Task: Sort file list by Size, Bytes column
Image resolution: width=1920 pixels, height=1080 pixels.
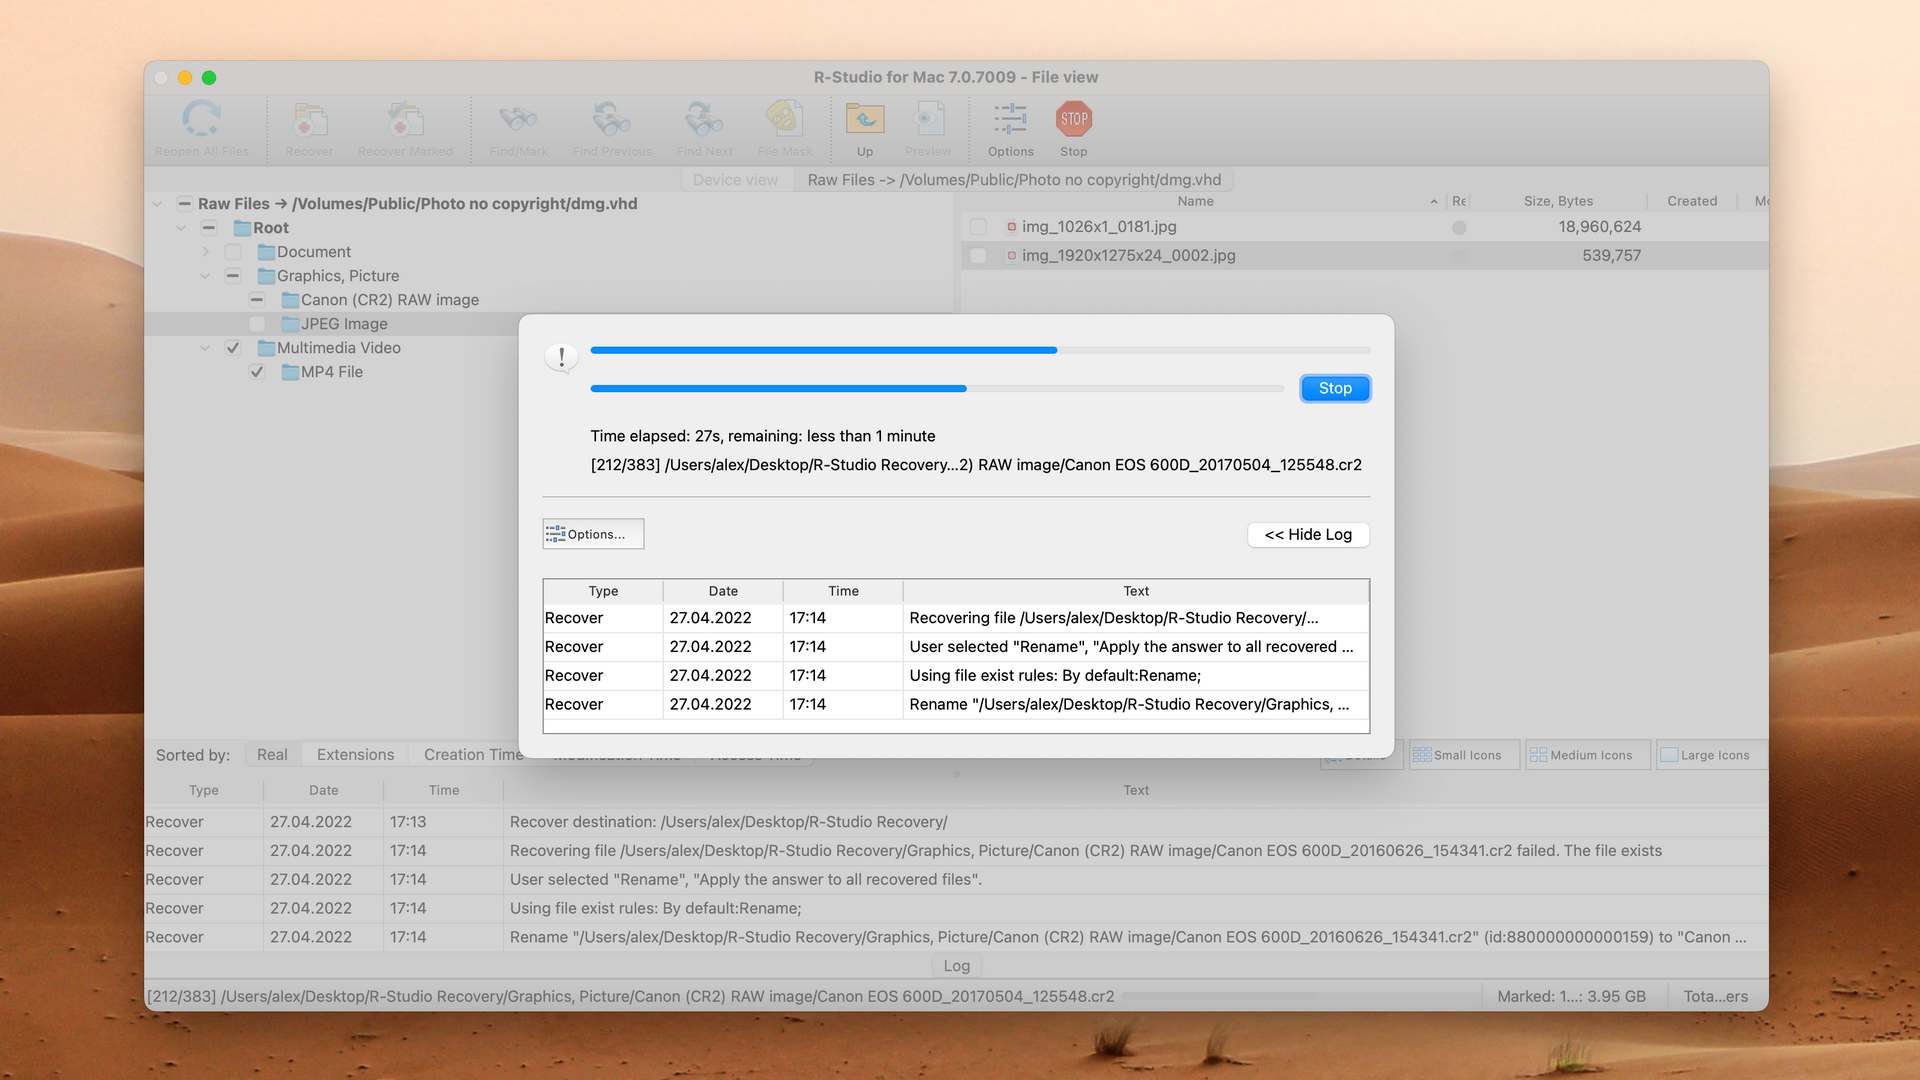Action: (x=1558, y=201)
